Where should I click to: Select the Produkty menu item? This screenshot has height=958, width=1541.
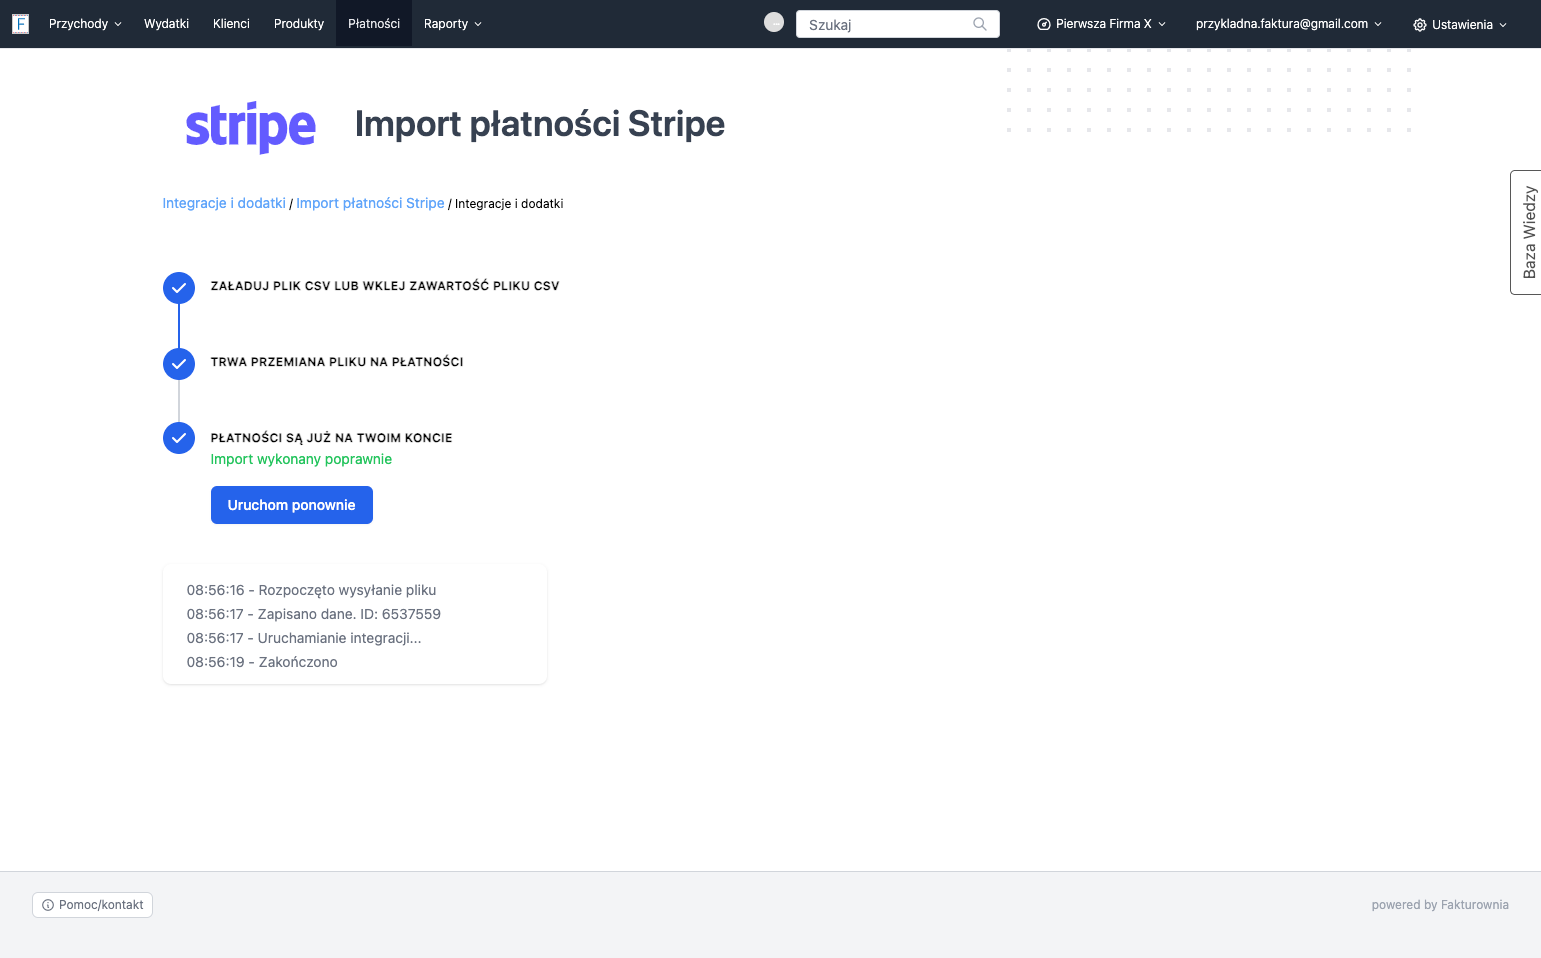(x=299, y=24)
